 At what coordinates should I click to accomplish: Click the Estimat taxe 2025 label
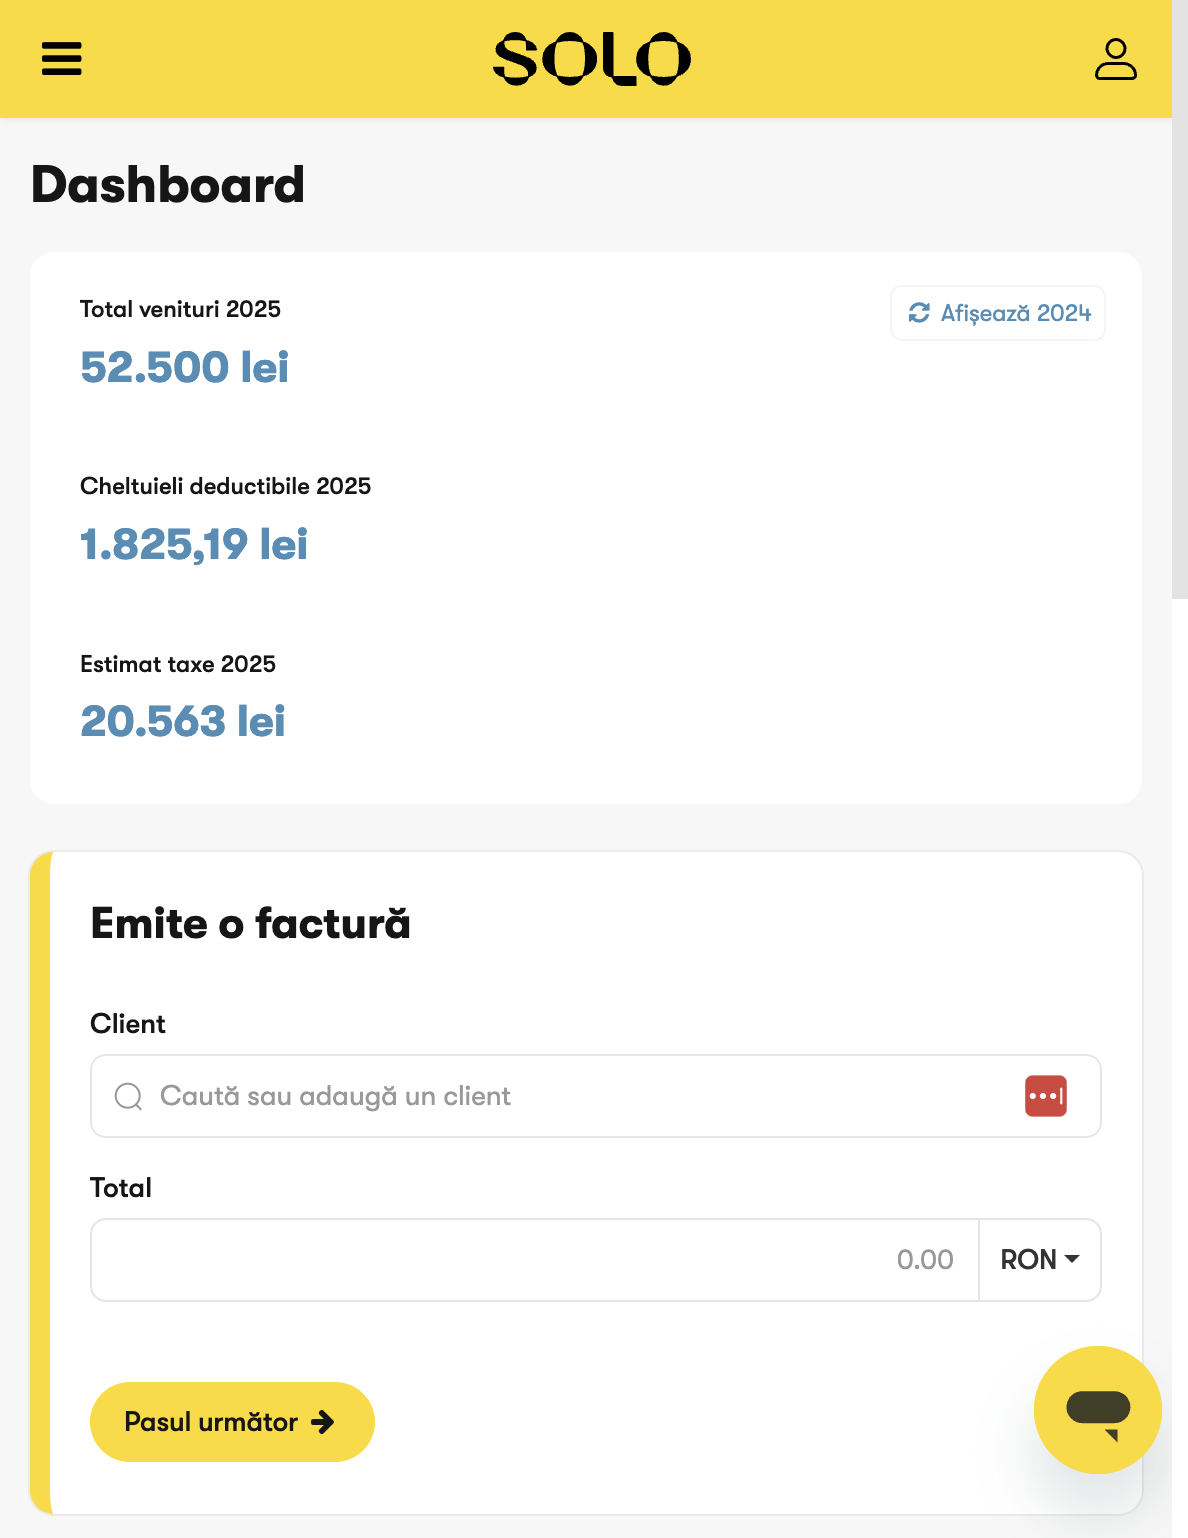178,664
